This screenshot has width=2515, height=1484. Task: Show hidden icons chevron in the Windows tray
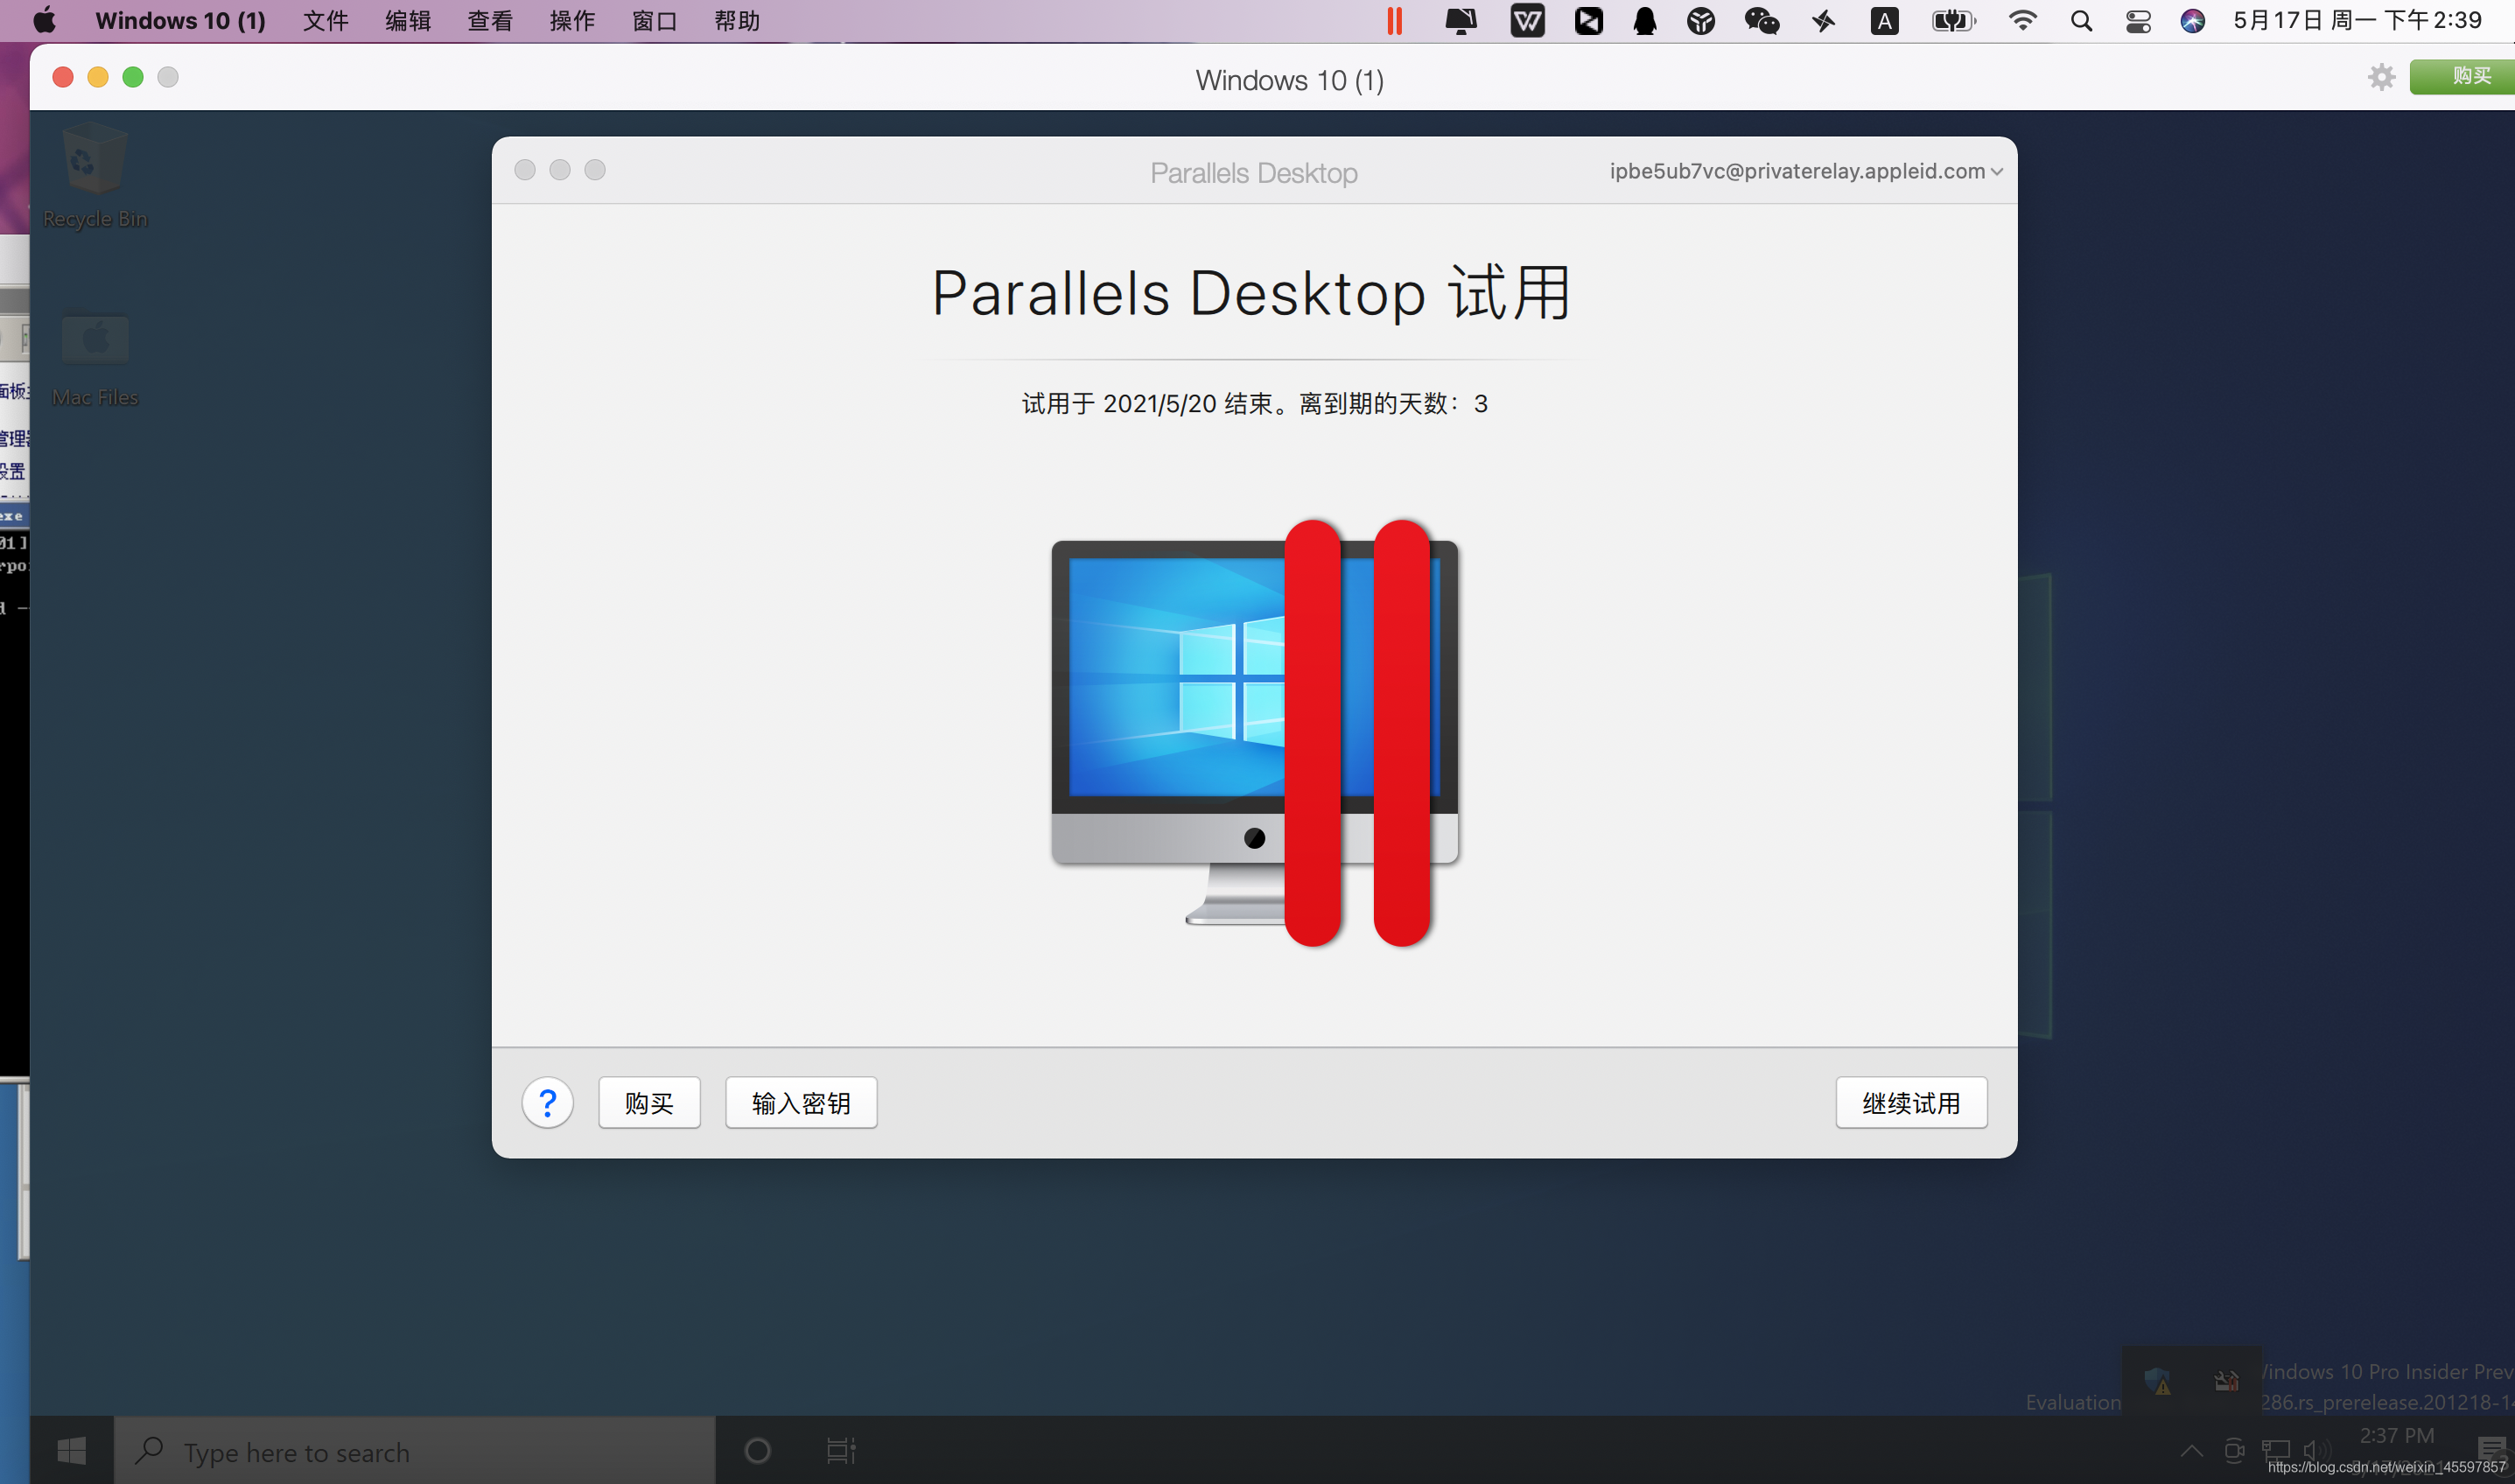pyautogui.click(x=2191, y=1450)
